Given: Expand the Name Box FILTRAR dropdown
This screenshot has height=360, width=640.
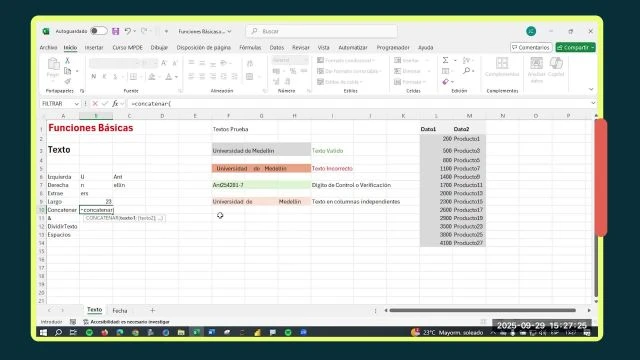Looking at the screenshot, I should [x=76, y=104].
